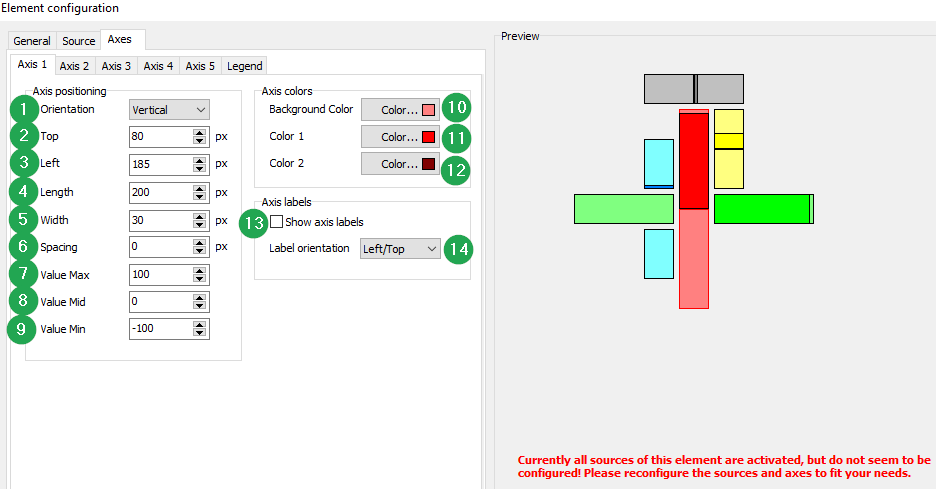
Task: Click the Background Color button
Action: (399, 110)
